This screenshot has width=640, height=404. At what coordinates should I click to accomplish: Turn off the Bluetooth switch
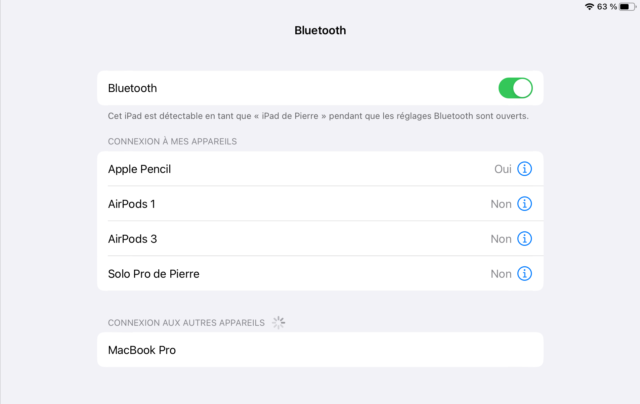click(516, 88)
